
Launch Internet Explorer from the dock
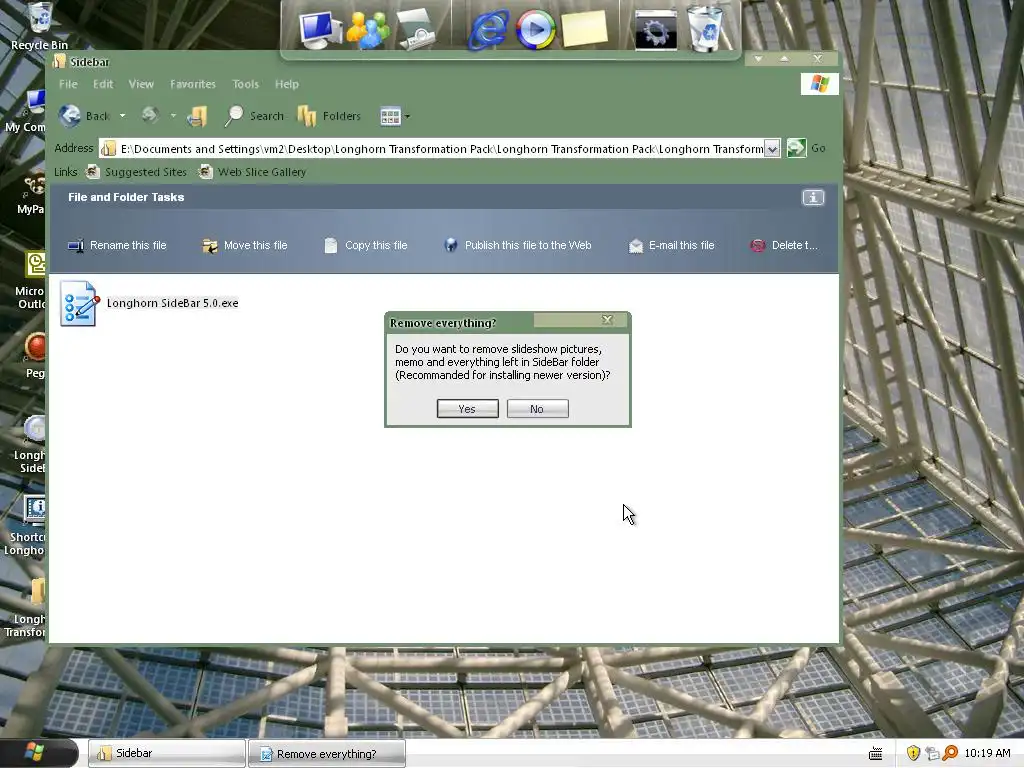[488, 29]
